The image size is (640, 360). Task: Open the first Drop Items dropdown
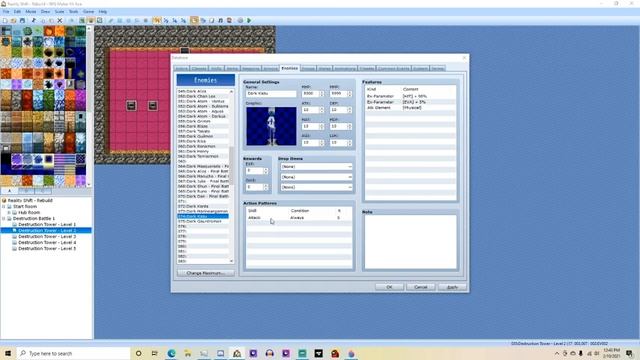[x=316, y=167]
